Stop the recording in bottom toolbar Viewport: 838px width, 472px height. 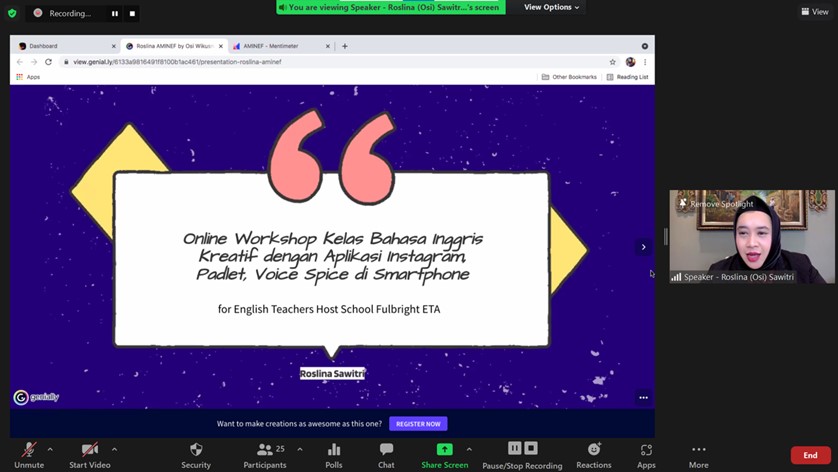pyautogui.click(x=531, y=448)
